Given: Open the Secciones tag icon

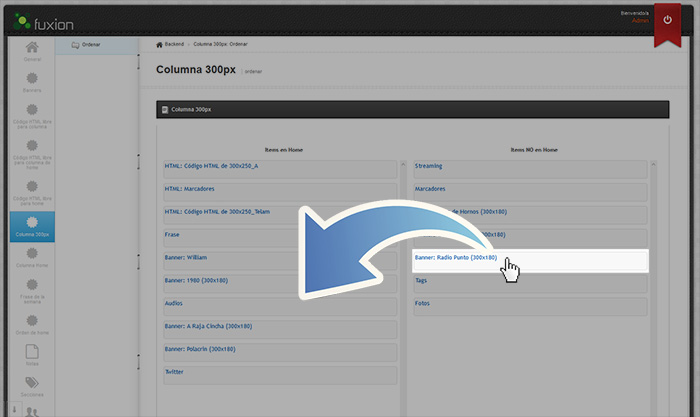Looking at the screenshot, I should pyautogui.click(x=33, y=386).
